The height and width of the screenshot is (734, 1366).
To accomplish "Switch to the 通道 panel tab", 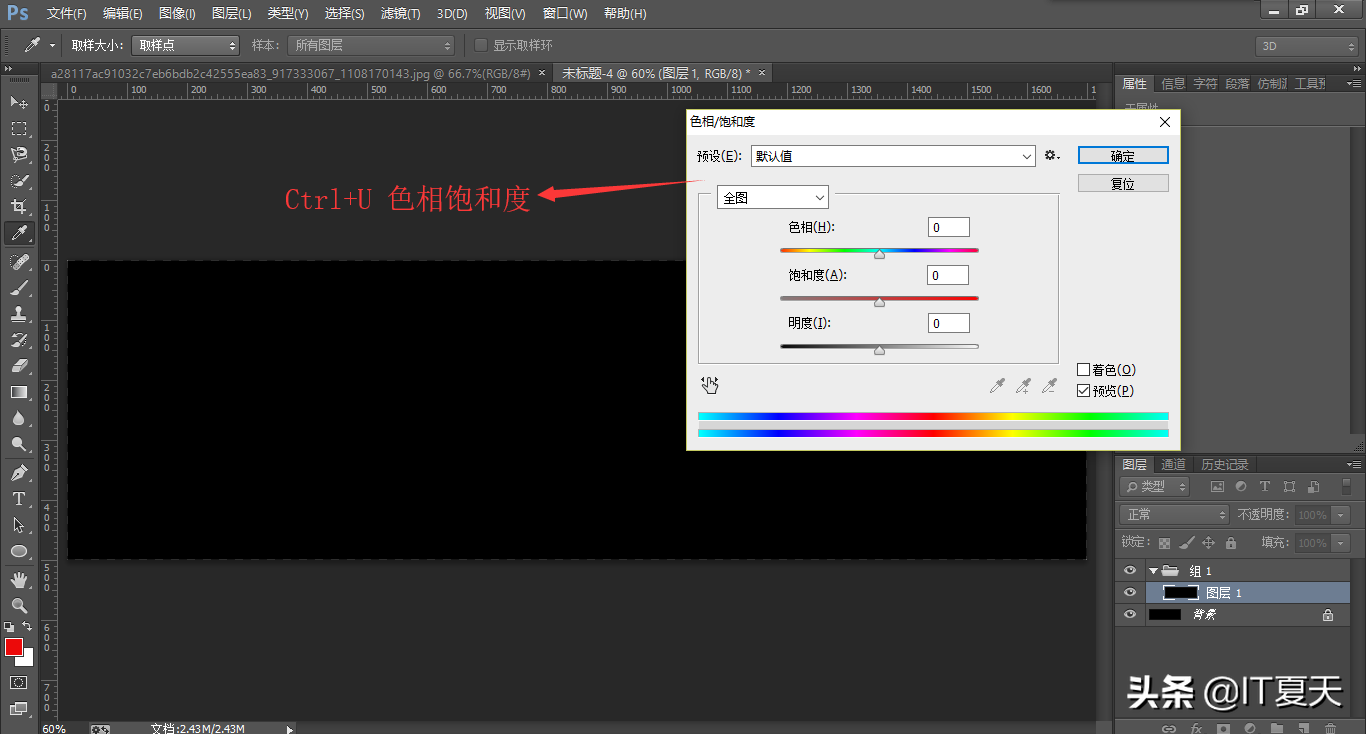I will [x=1173, y=465].
